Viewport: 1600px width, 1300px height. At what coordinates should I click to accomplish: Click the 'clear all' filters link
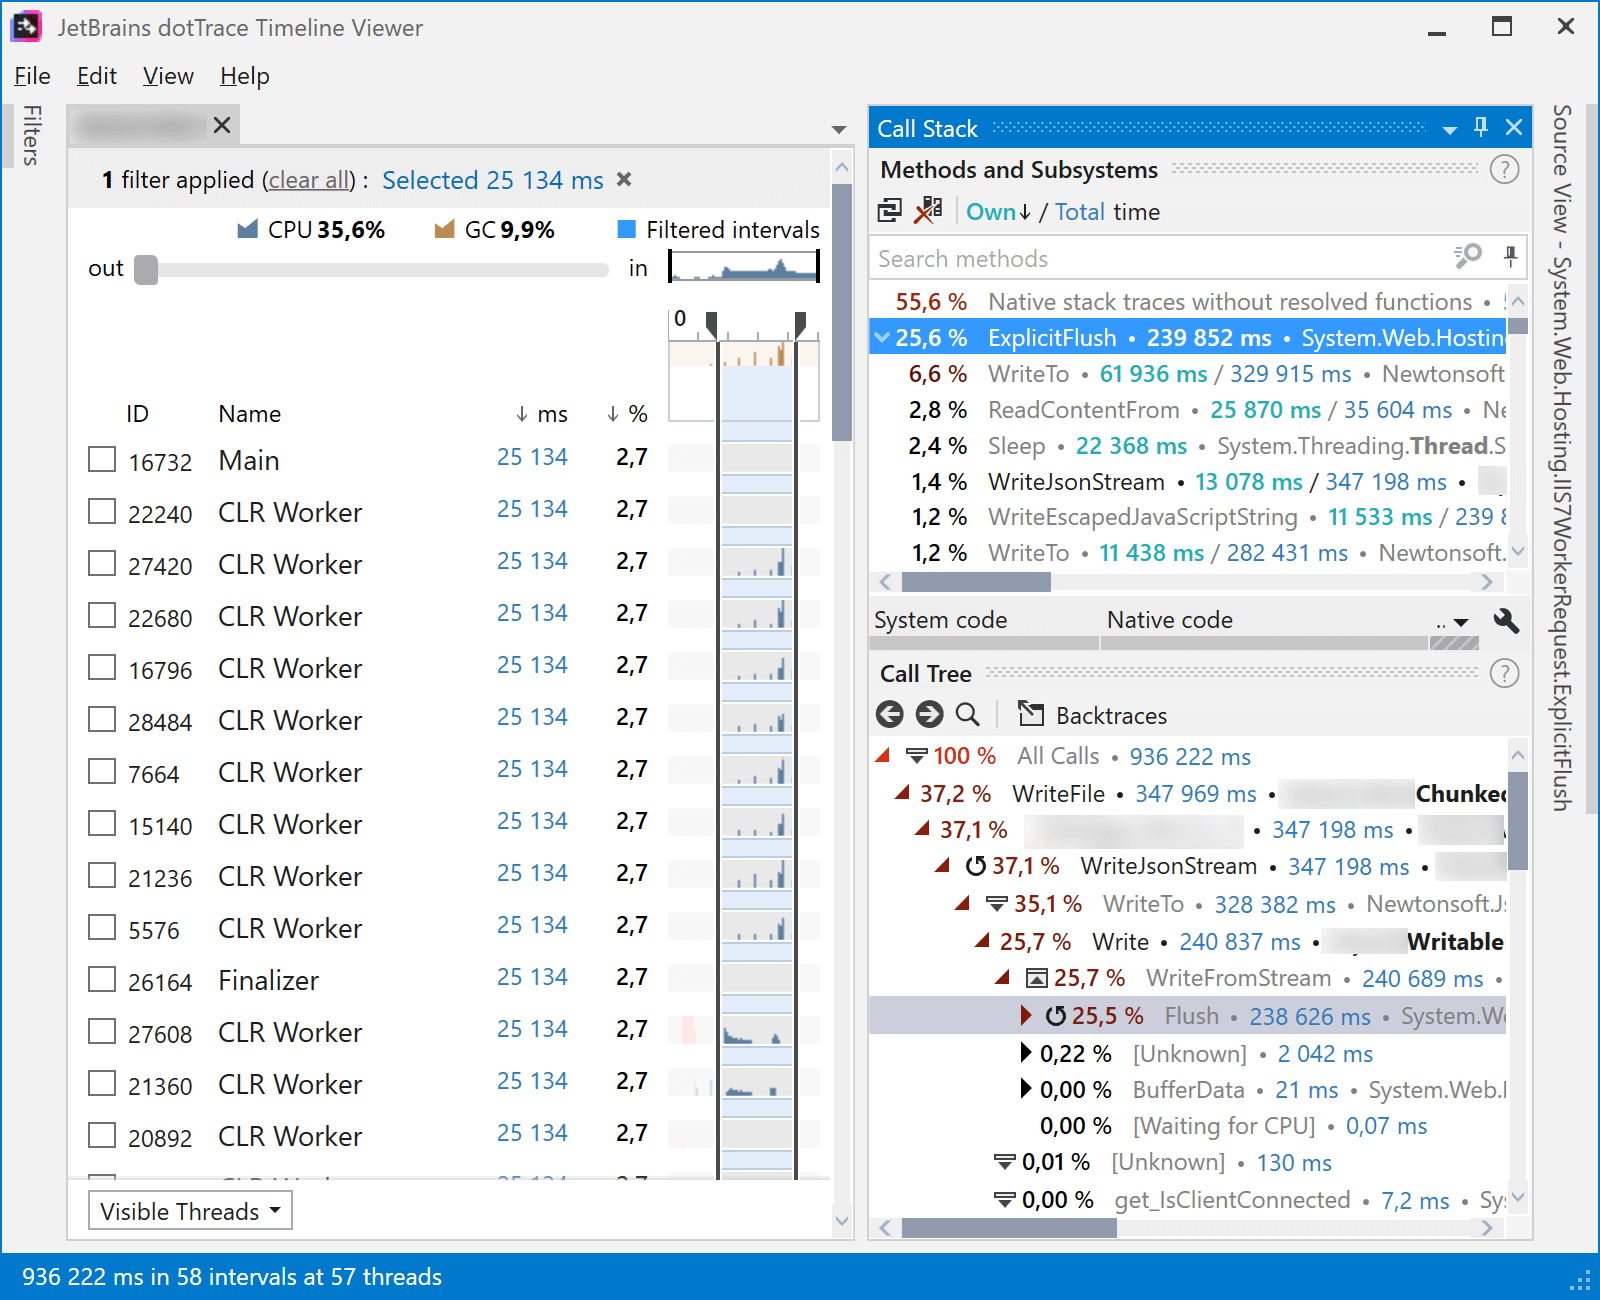(309, 180)
